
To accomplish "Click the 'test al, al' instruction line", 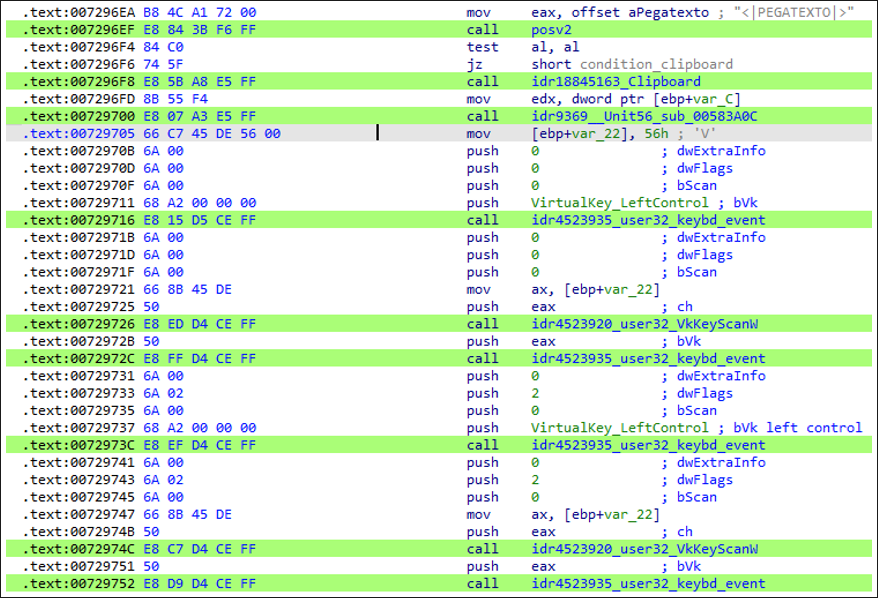I will [523, 47].
